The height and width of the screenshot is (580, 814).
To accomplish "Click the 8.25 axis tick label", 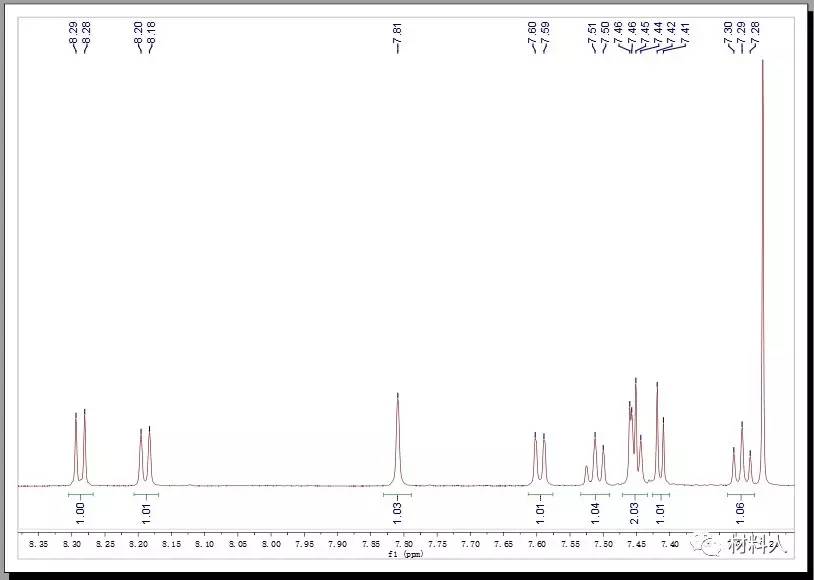I will click(105, 544).
